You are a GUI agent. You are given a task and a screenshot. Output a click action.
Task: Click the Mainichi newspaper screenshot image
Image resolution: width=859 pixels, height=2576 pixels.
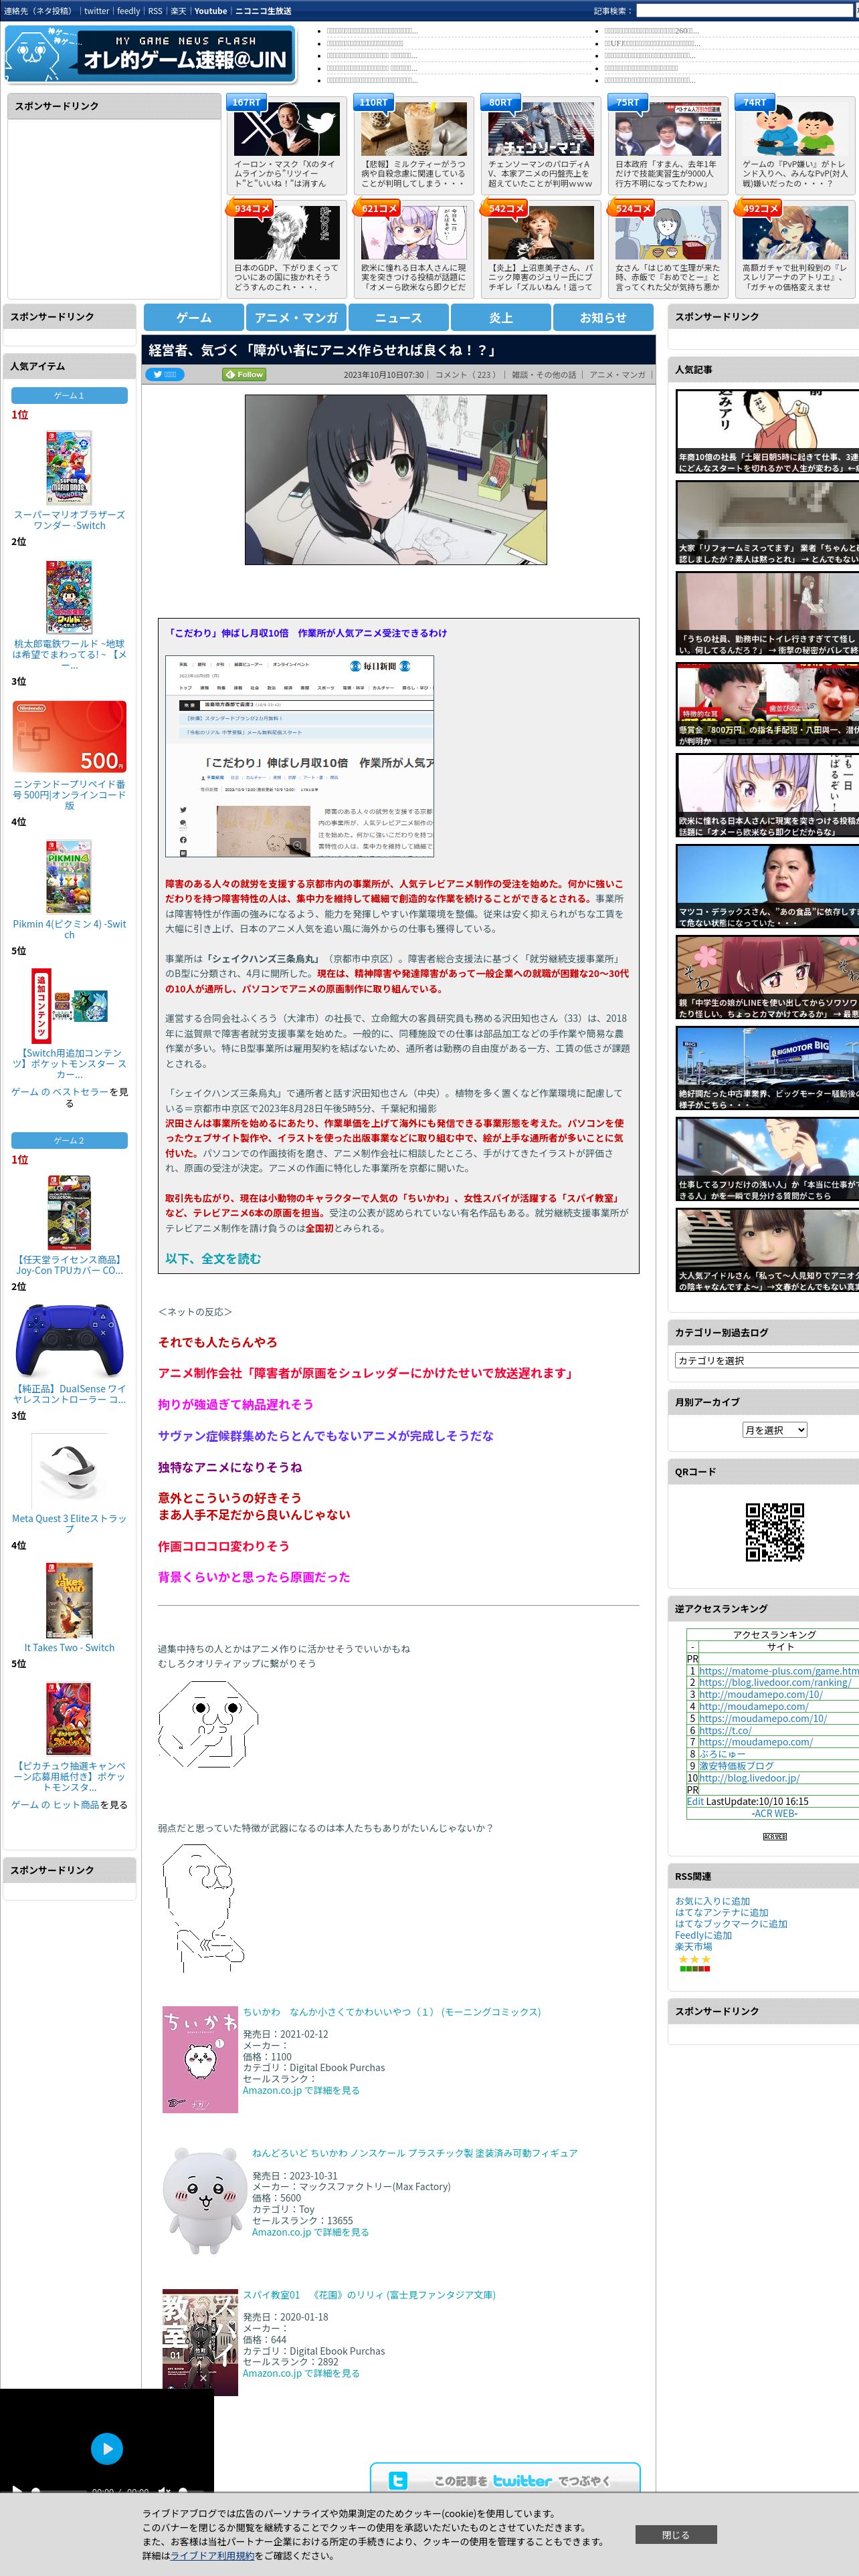point(300,756)
